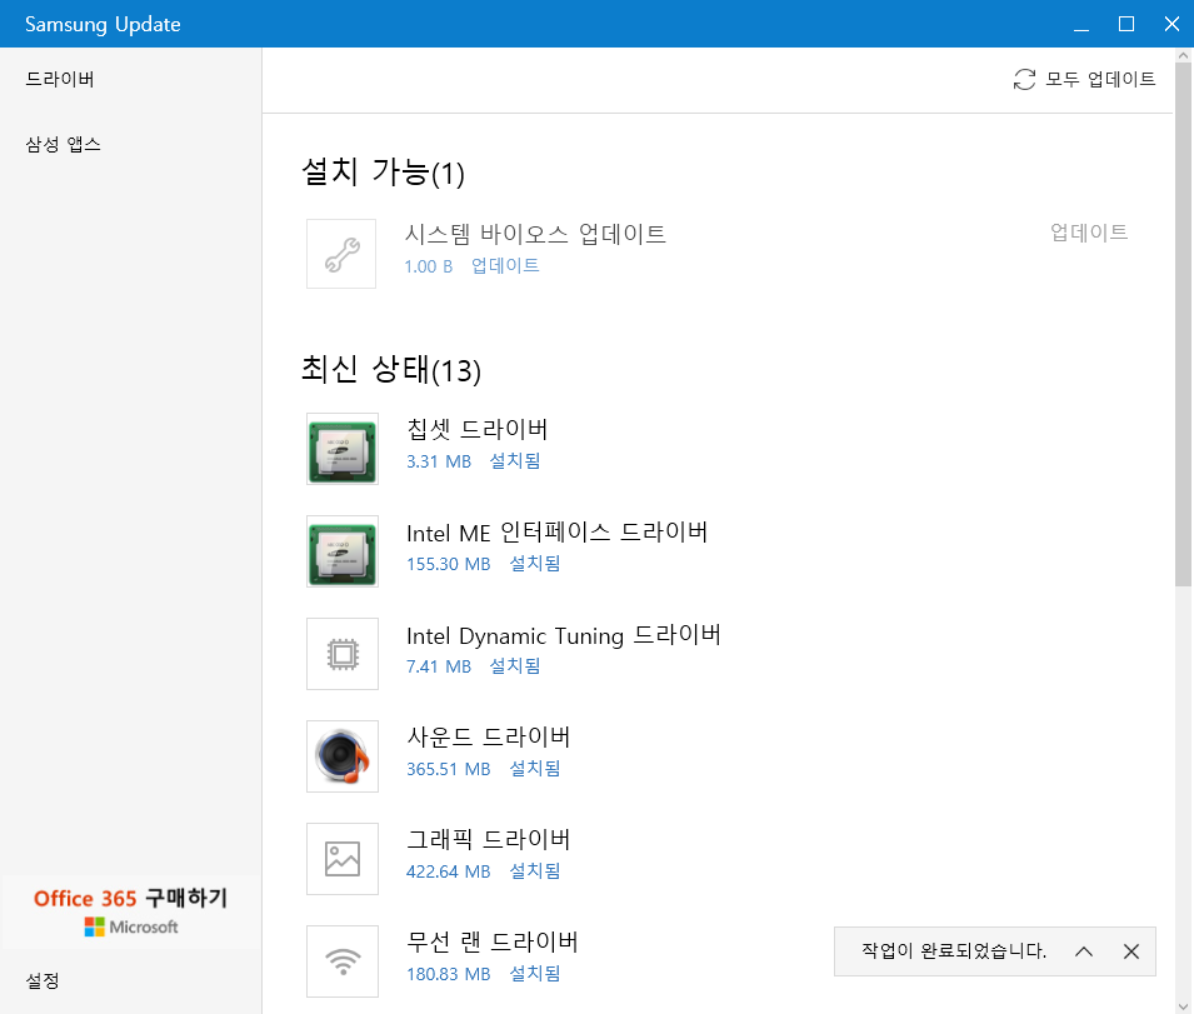Screen dimensions: 1194x1014
Task: Select the 무선 랜 드라이버 title
Action: pyautogui.click(x=492, y=942)
